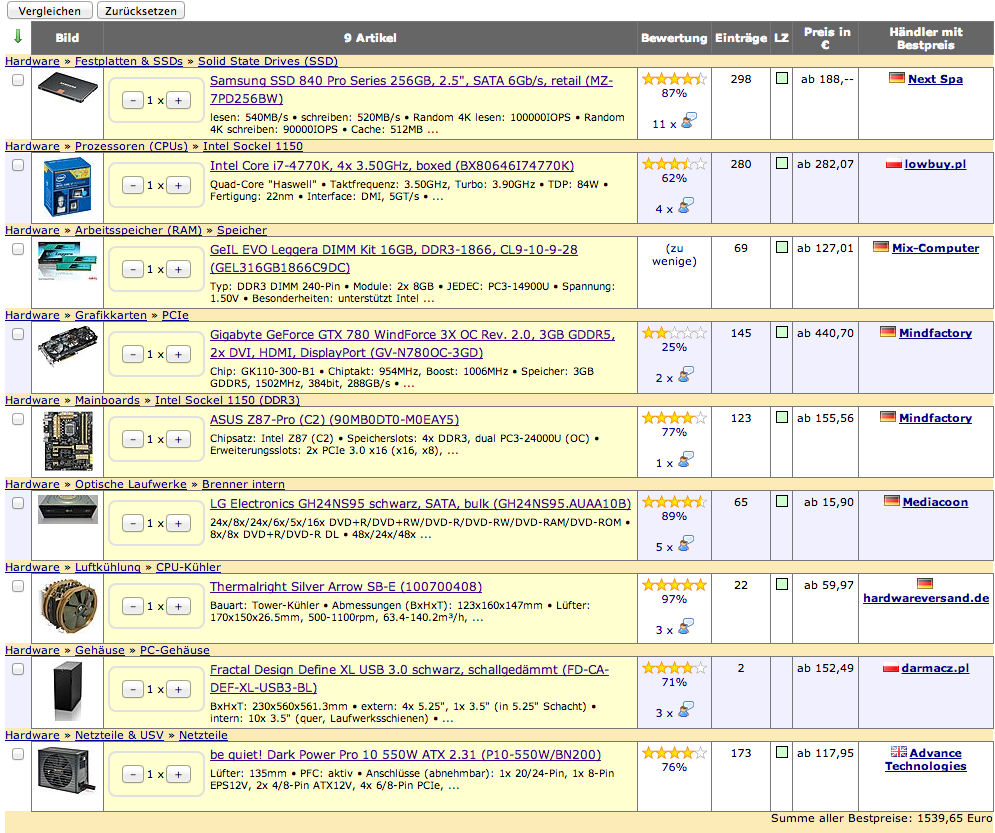Screen dimensions: 995x833
Task: Open be quiet! Dark Power Pro 10 product link
Action: [405, 754]
